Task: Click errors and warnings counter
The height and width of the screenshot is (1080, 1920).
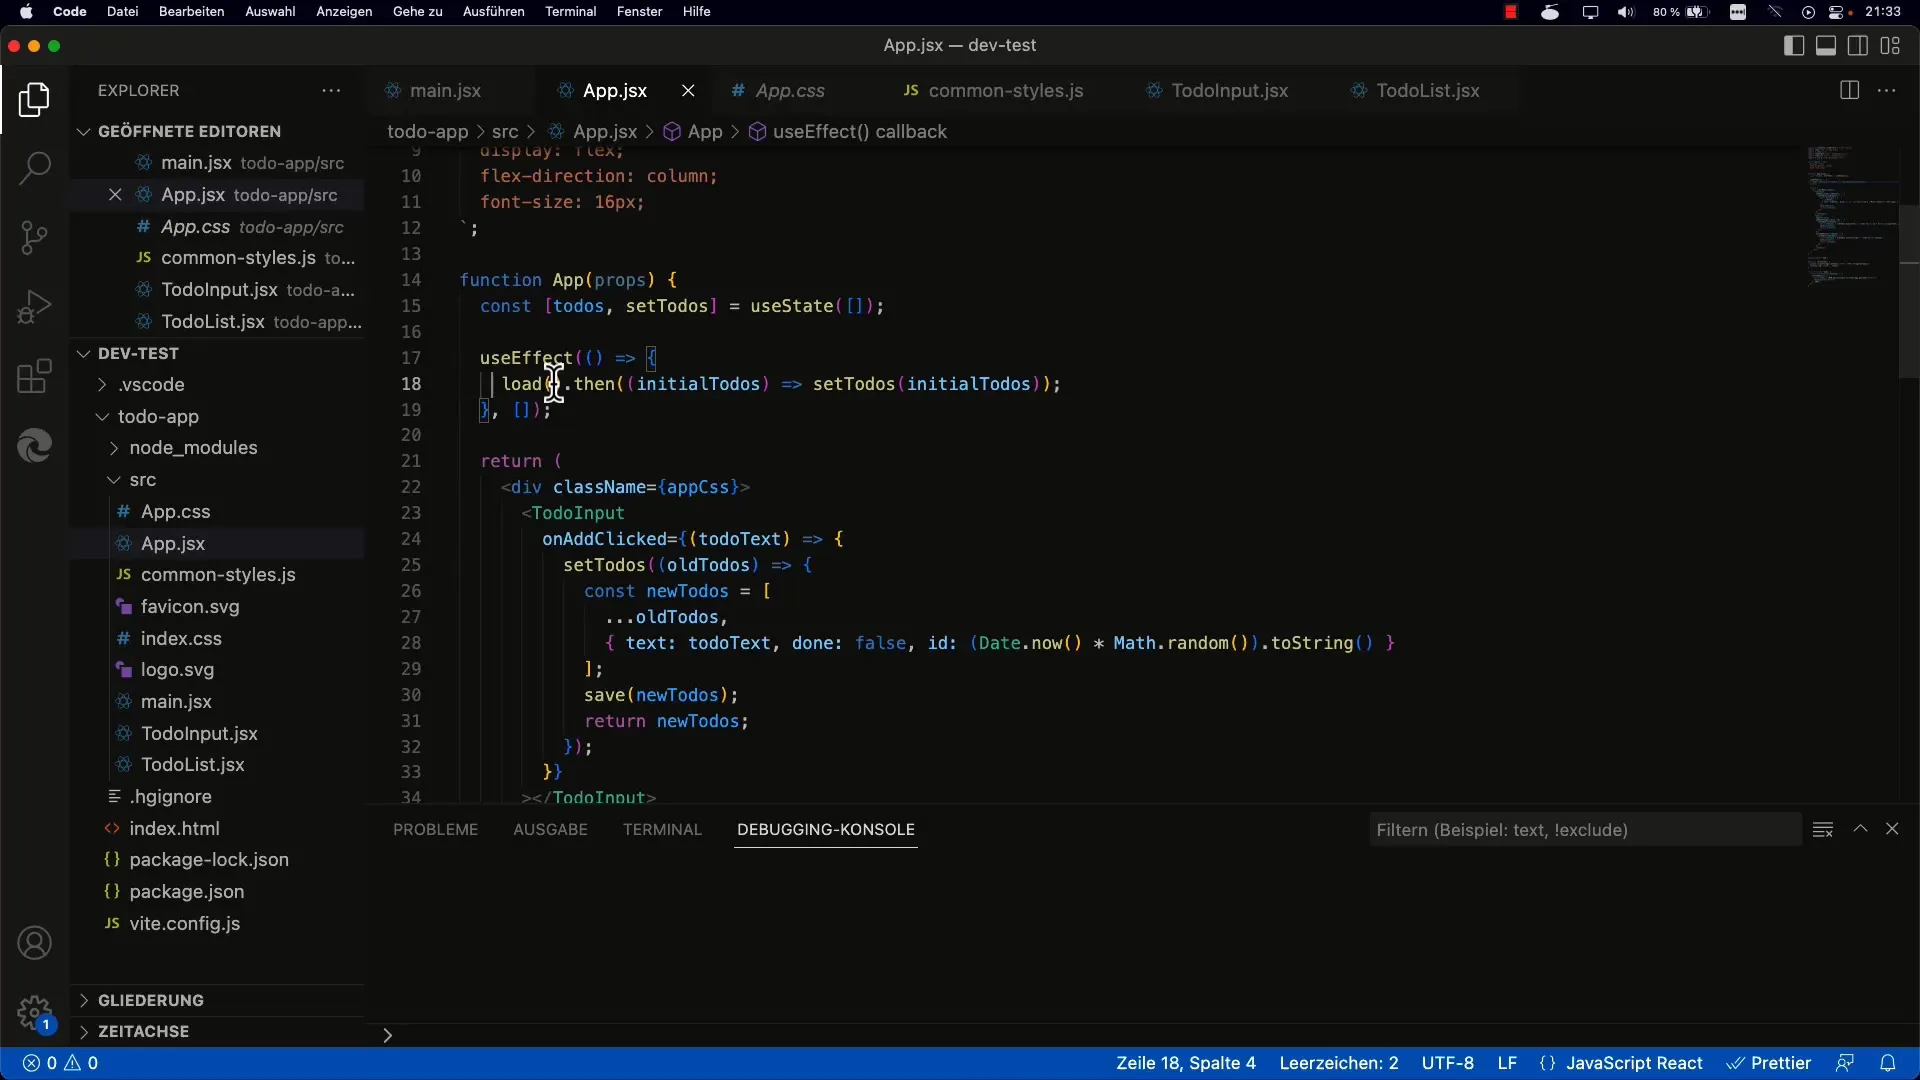Action: 60,1063
